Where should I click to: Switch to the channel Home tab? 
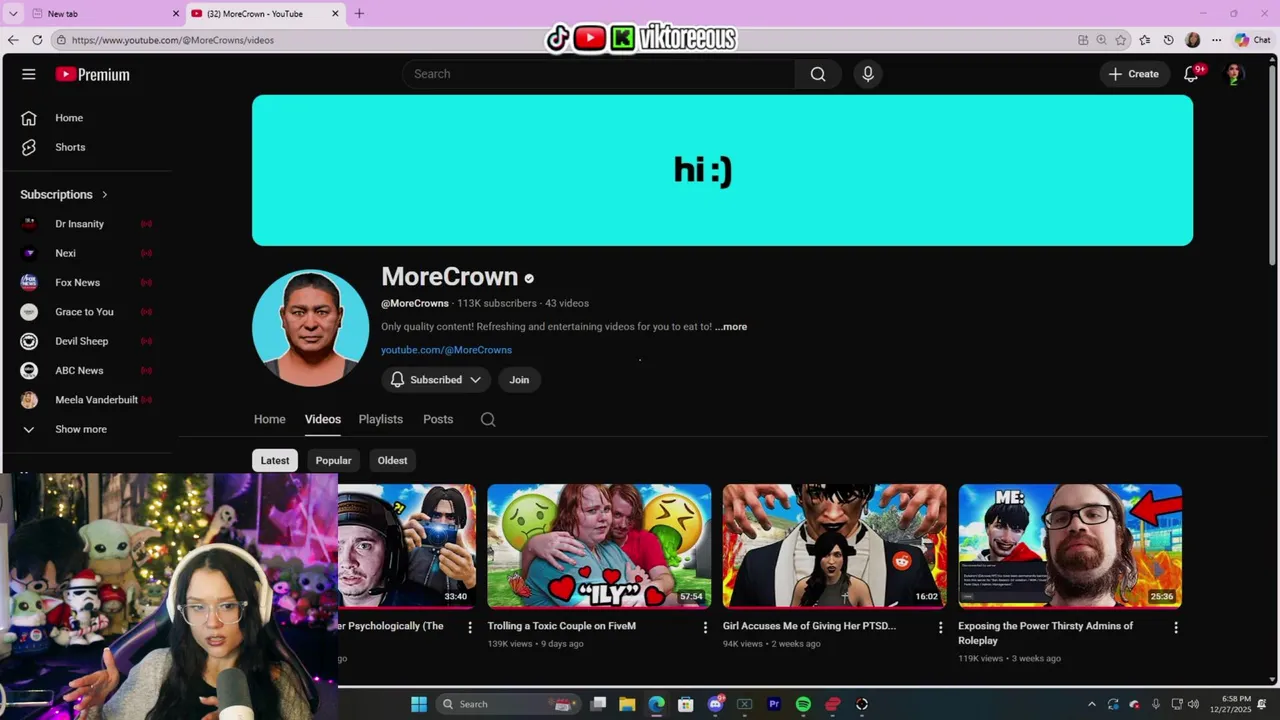(270, 419)
